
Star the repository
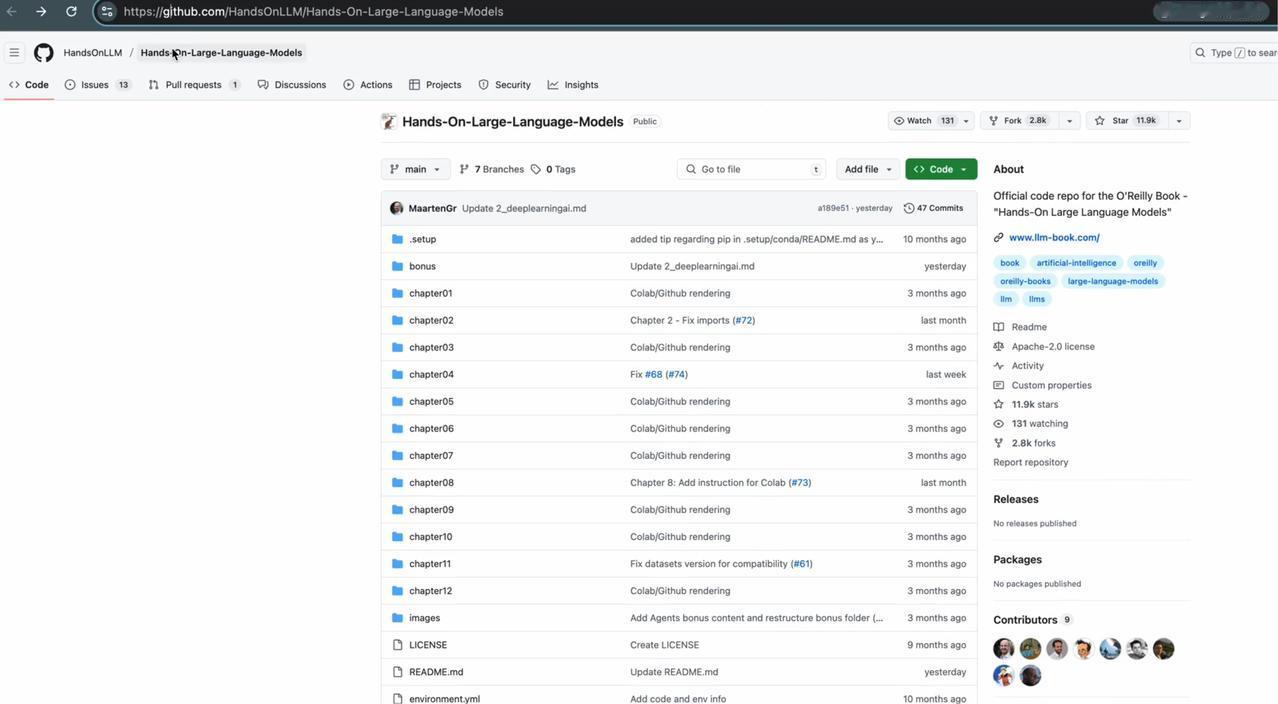coord(1126,121)
